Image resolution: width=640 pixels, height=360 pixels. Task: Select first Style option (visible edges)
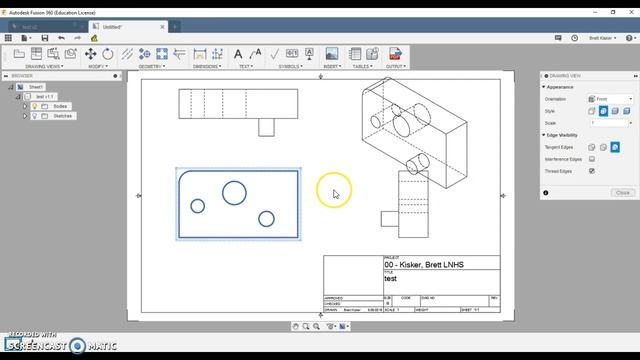[x=592, y=111]
